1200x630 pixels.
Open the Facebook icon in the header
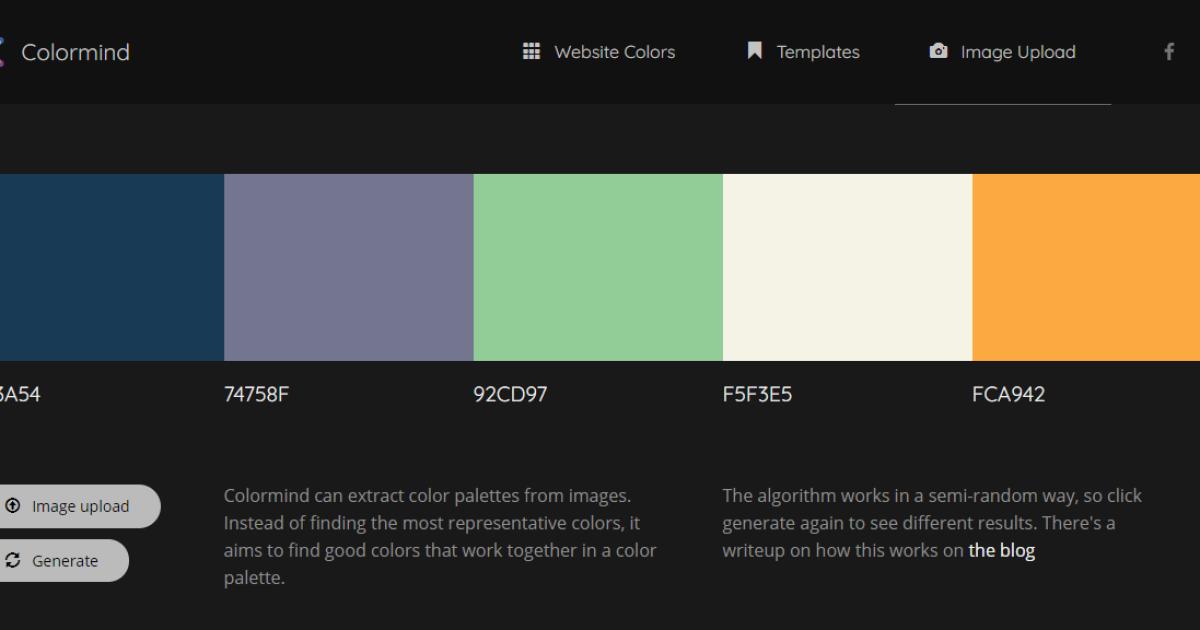1168,51
